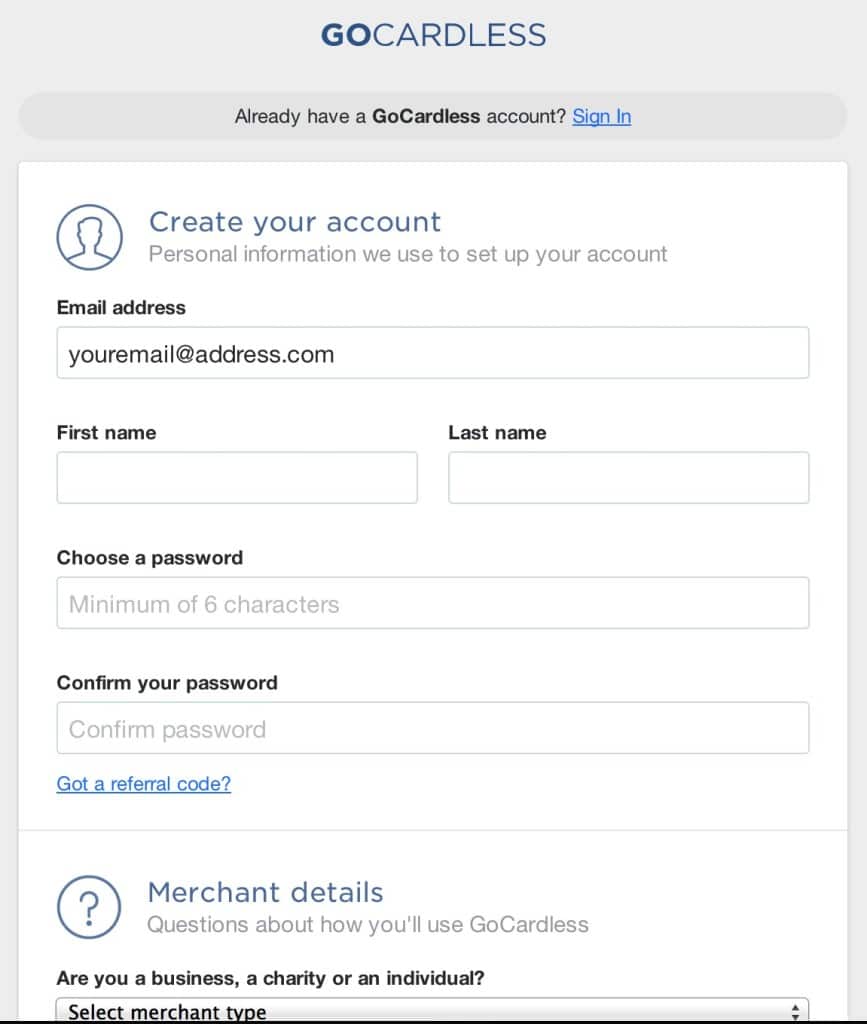Click the GoCardless logo at the top
Image resolution: width=867 pixels, height=1024 pixels.
coord(433,36)
